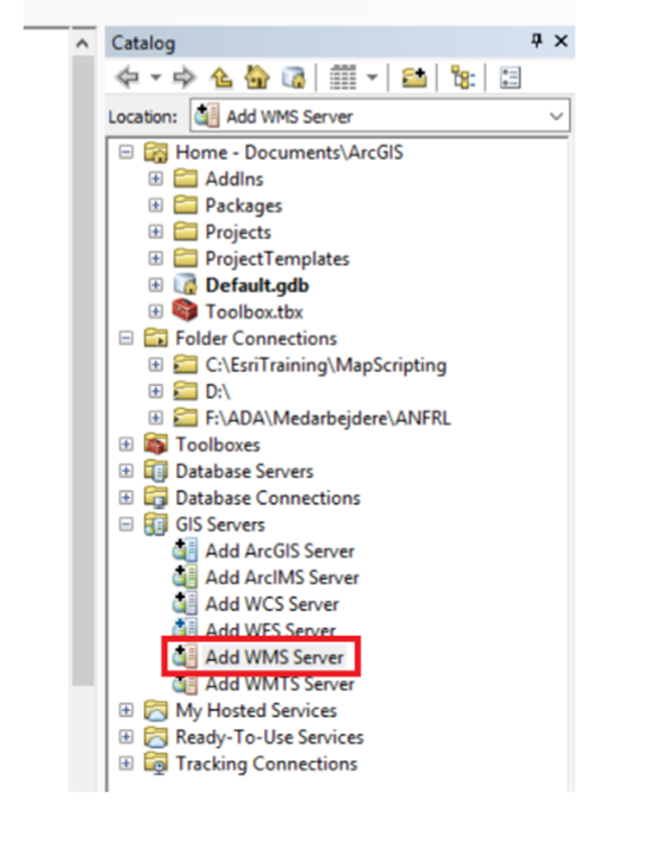Image resolution: width=666 pixels, height=856 pixels.
Task: Collapse the Home - Documents\ArcGIS node
Action: pyautogui.click(x=126, y=152)
